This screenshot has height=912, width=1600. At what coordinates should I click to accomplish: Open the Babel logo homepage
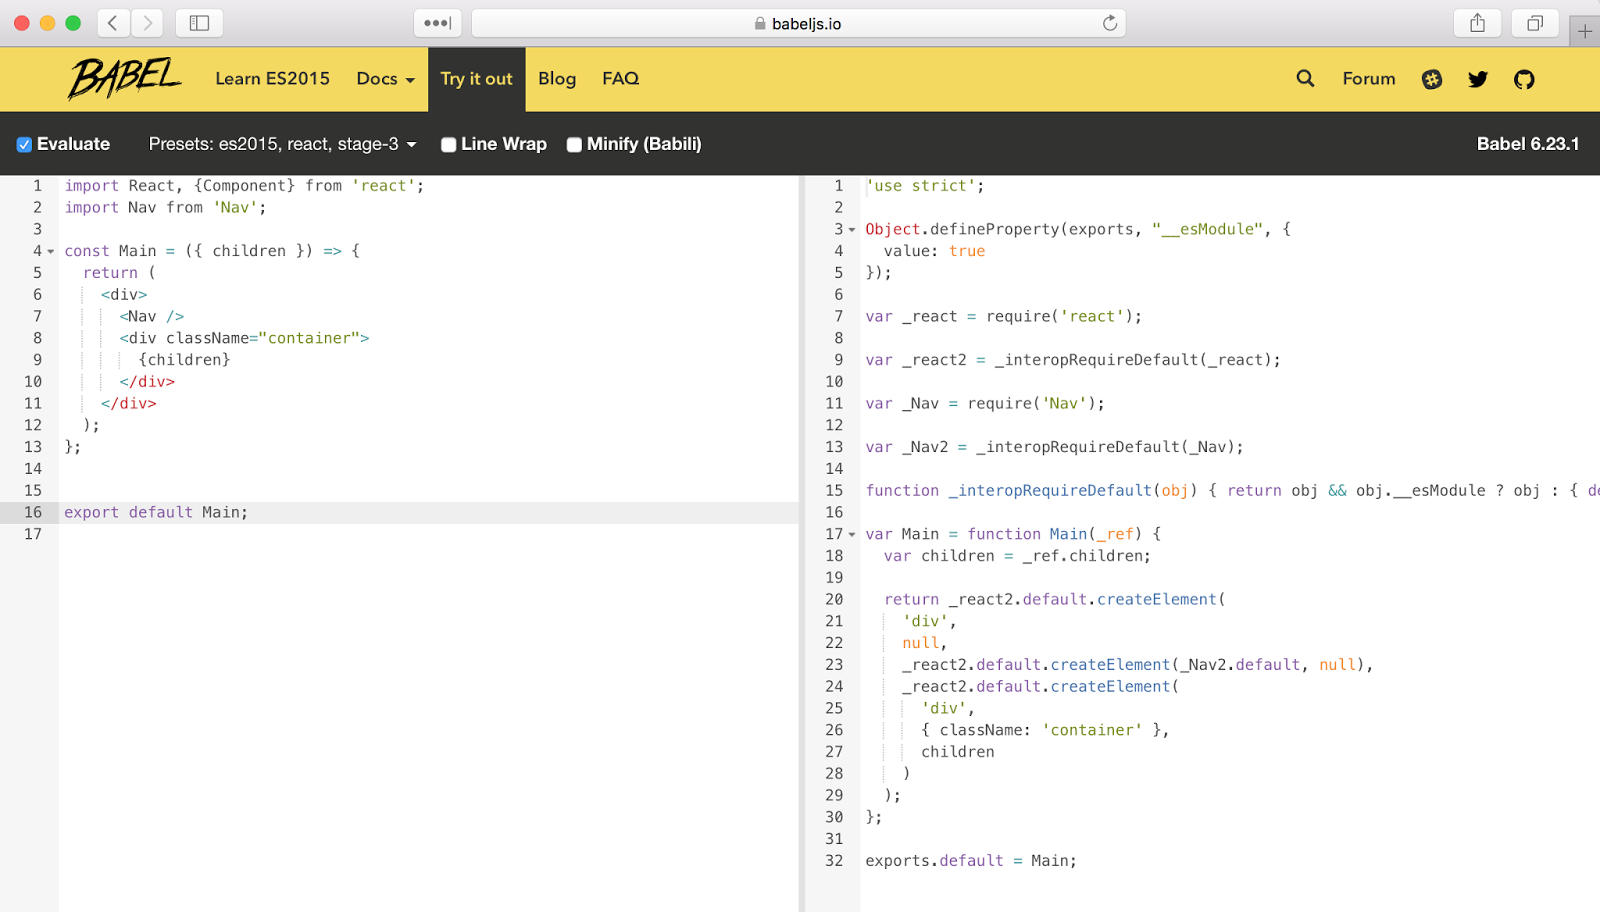[125, 78]
